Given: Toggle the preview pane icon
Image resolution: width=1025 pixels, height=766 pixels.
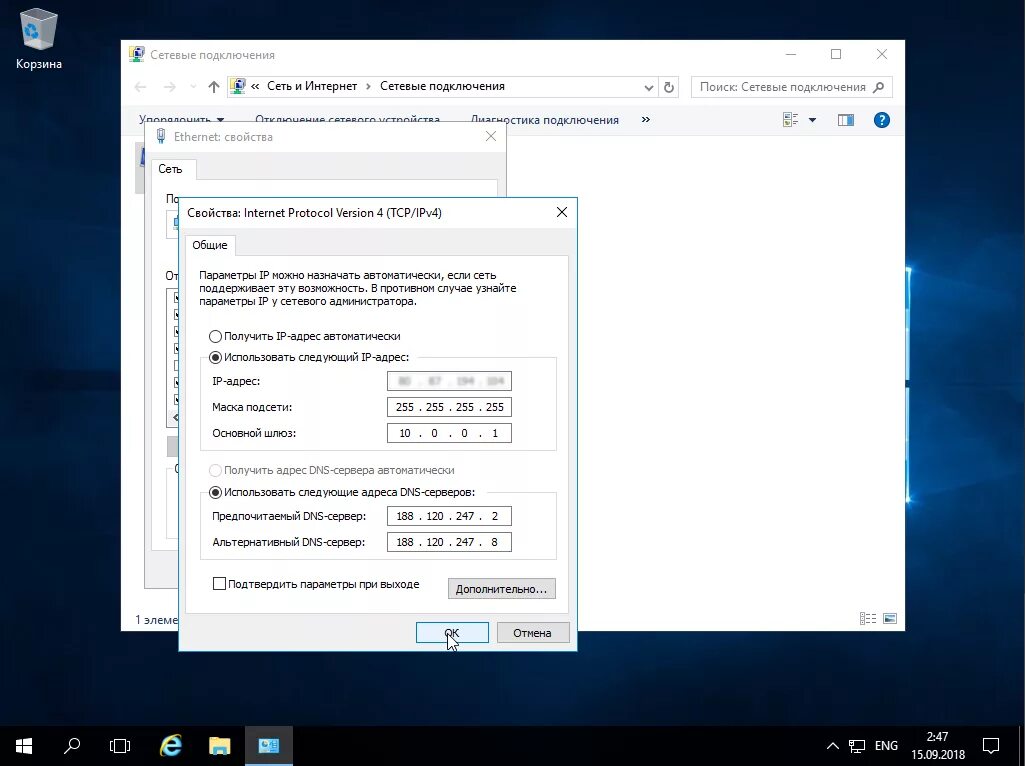Looking at the screenshot, I should tap(846, 120).
